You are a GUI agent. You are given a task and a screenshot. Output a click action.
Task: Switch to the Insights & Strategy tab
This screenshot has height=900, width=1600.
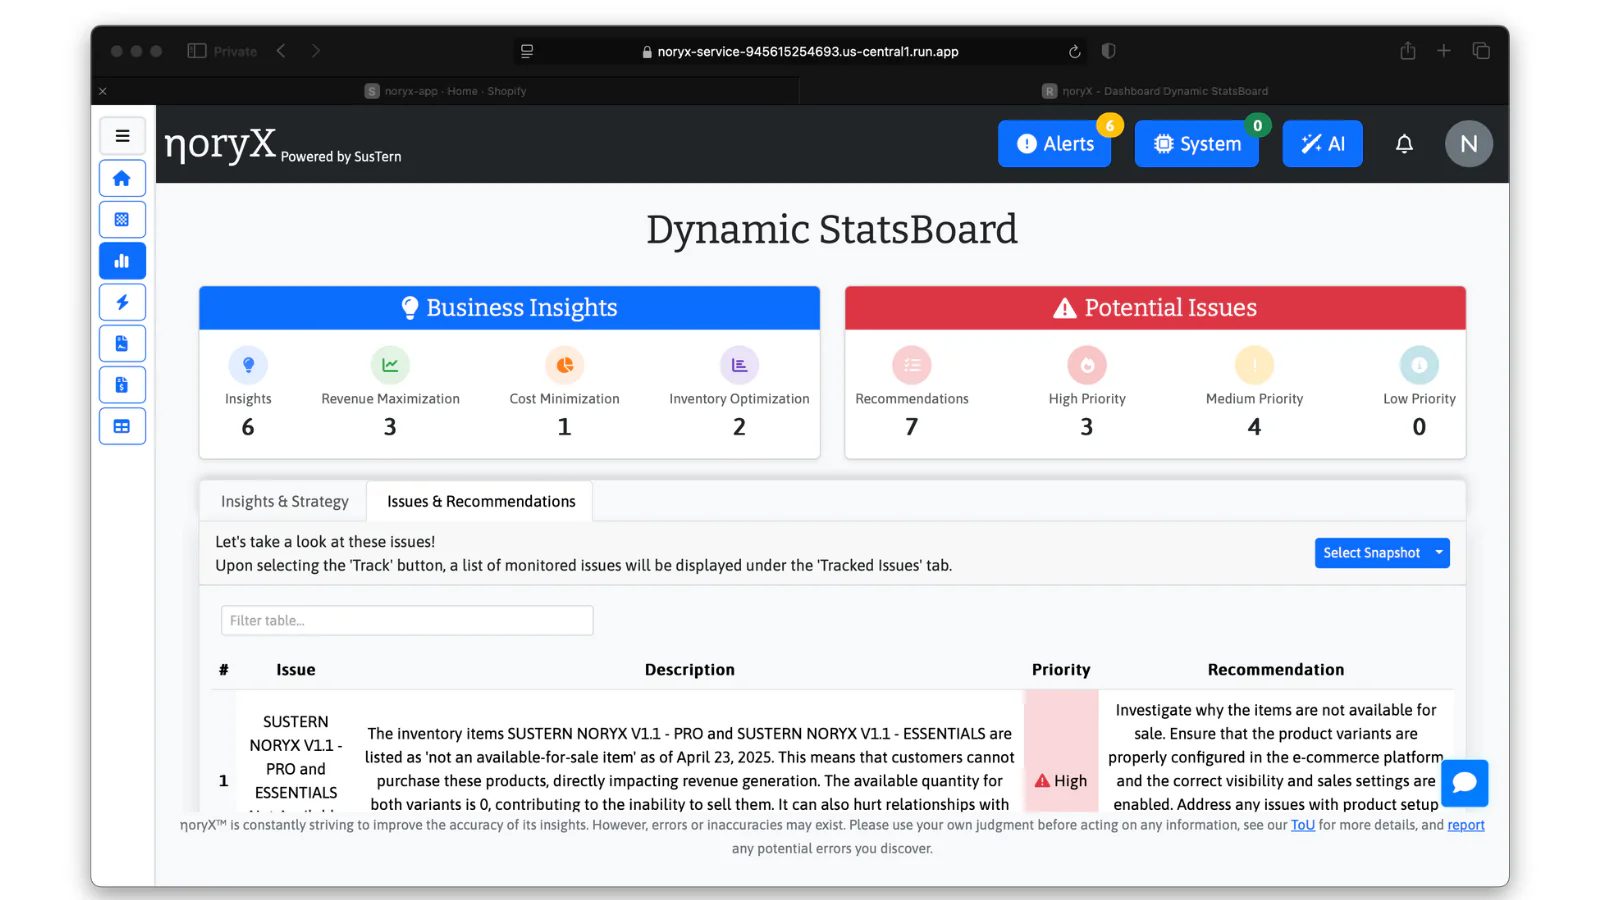pos(283,501)
